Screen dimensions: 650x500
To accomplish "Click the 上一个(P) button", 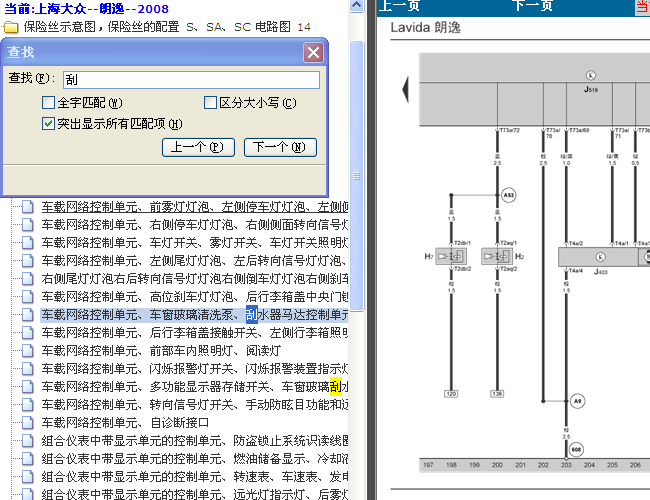I will click(x=198, y=147).
